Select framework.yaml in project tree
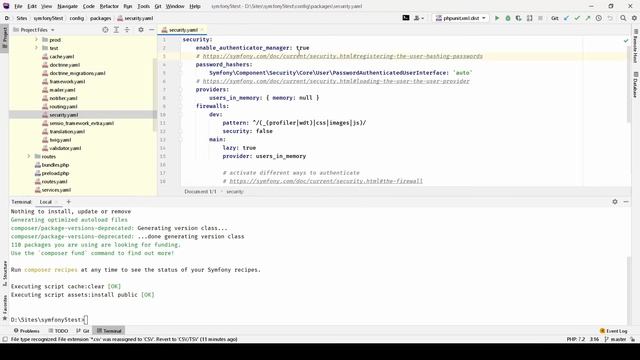 (x=67, y=82)
